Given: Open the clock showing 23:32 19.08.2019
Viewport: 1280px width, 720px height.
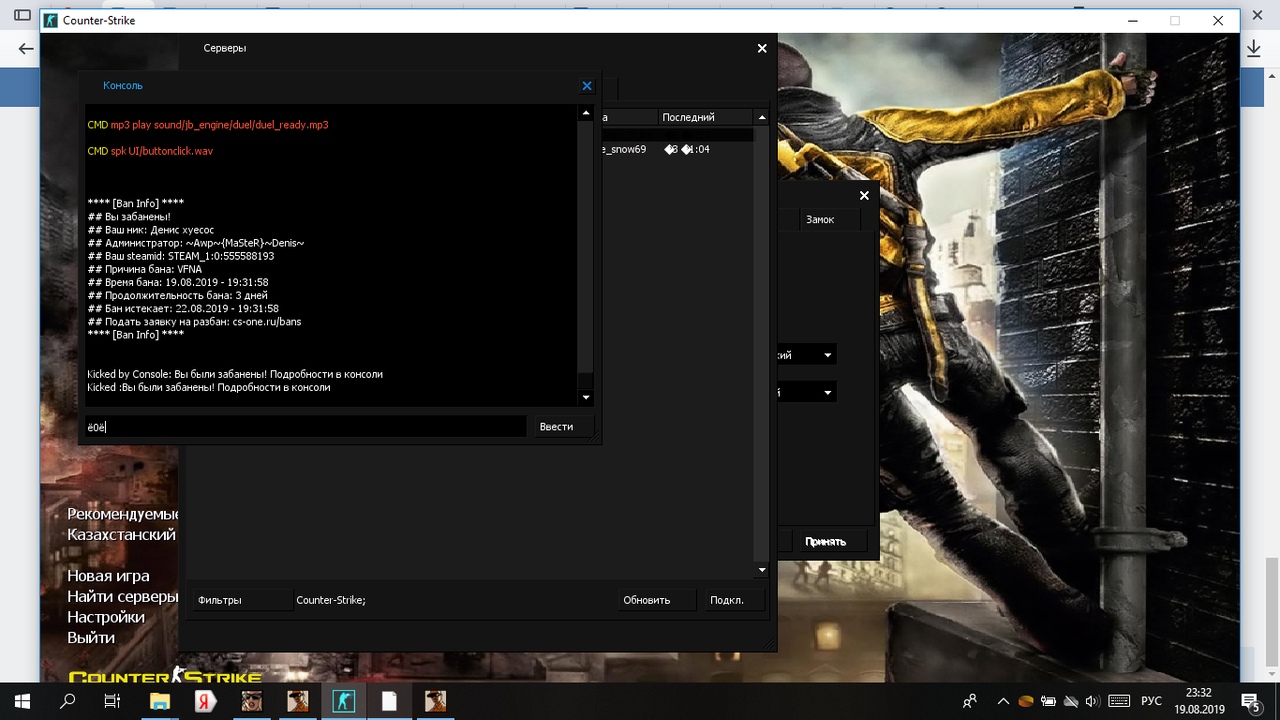Looking at the screenshot, I should (1198, 701).
